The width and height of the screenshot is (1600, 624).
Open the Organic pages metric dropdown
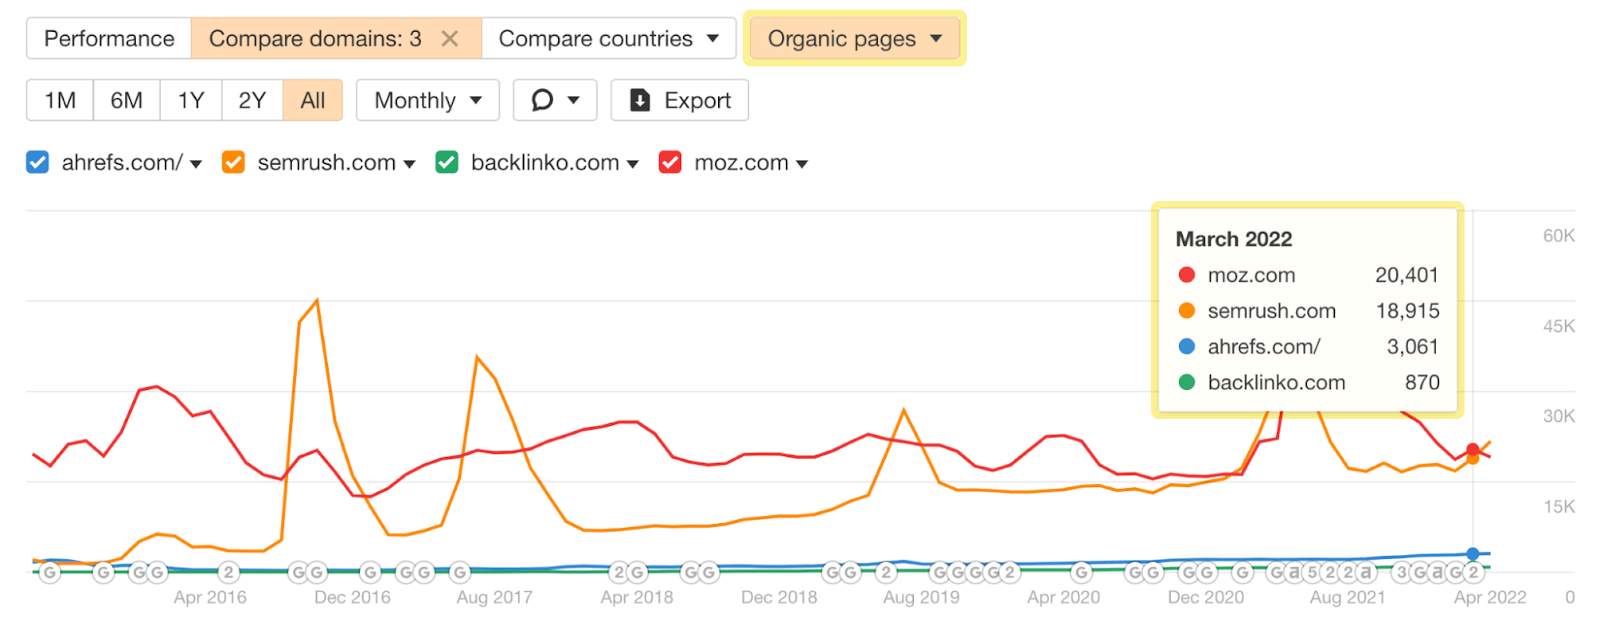click(855, 39)
